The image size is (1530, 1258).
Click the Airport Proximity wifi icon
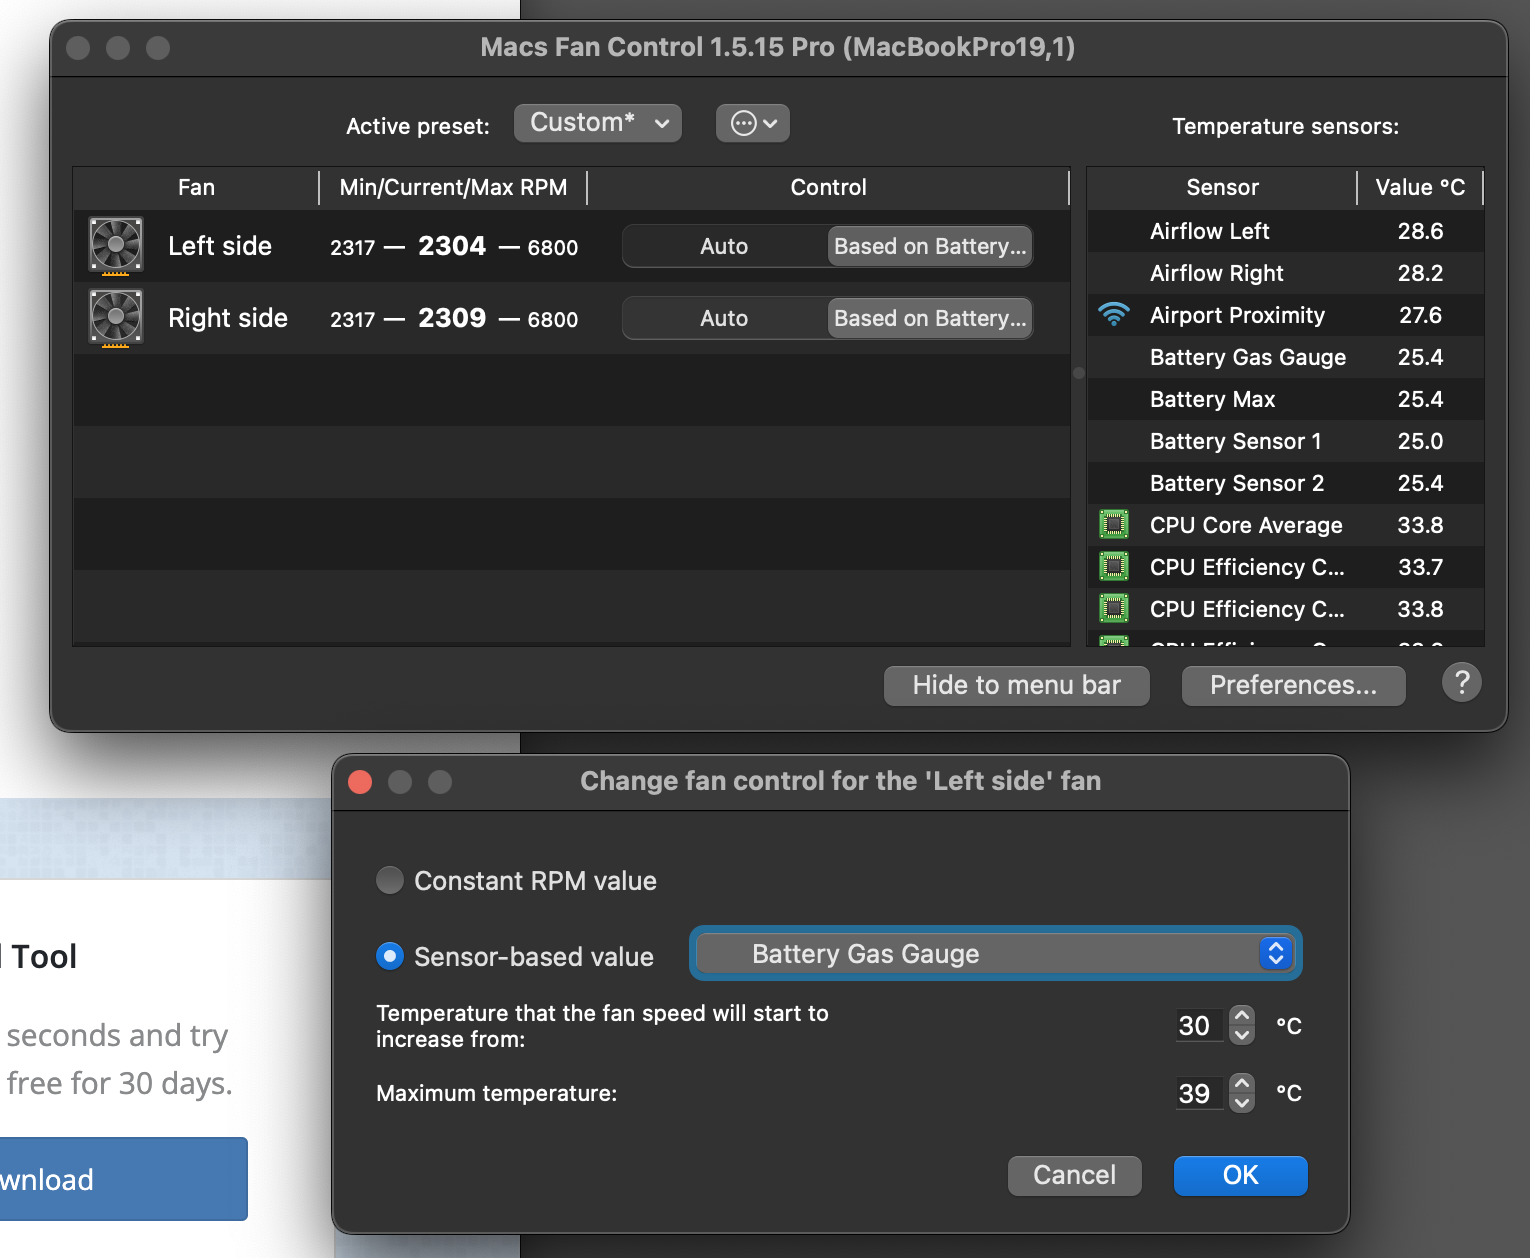tap(1113, 315)
